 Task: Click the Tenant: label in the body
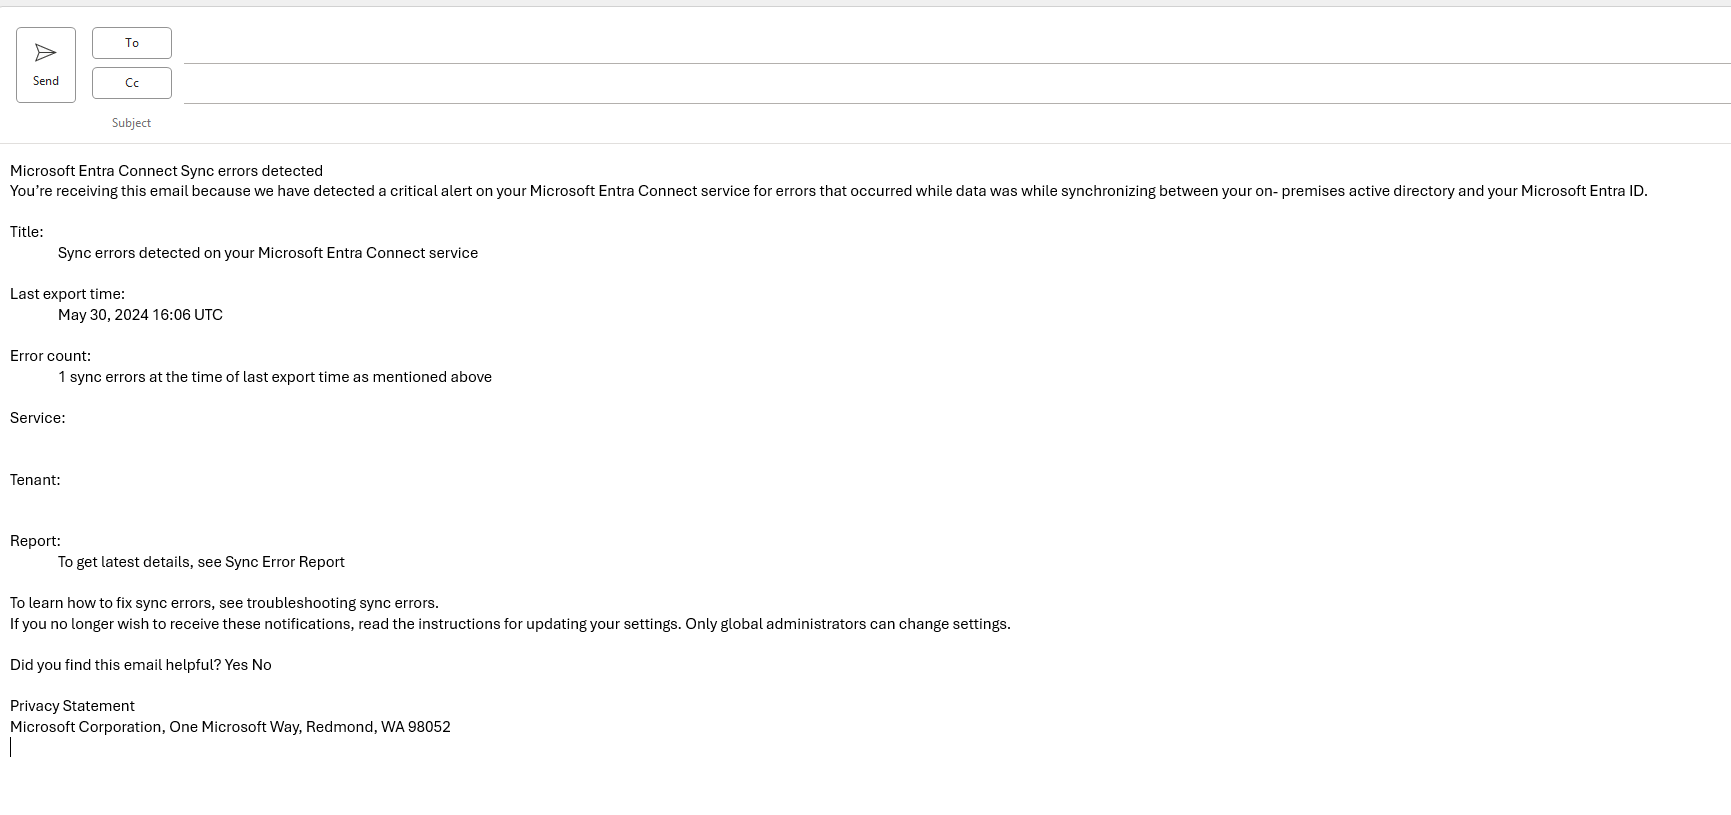pyautogui.click(x=35, y=479)
